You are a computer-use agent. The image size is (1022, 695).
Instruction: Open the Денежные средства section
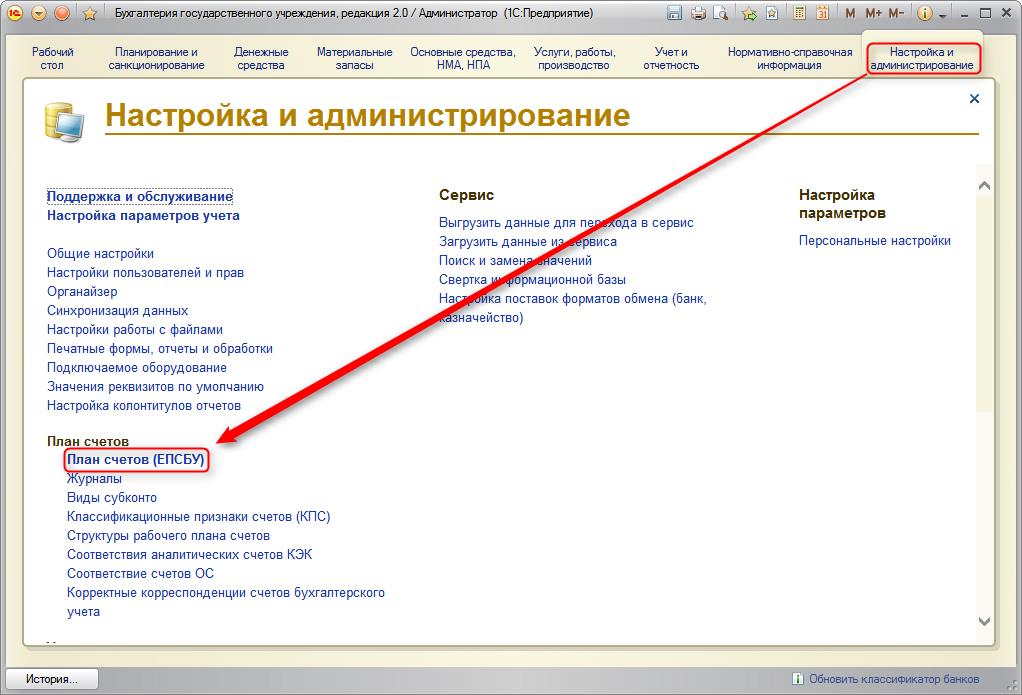click(x=261, y=59)
